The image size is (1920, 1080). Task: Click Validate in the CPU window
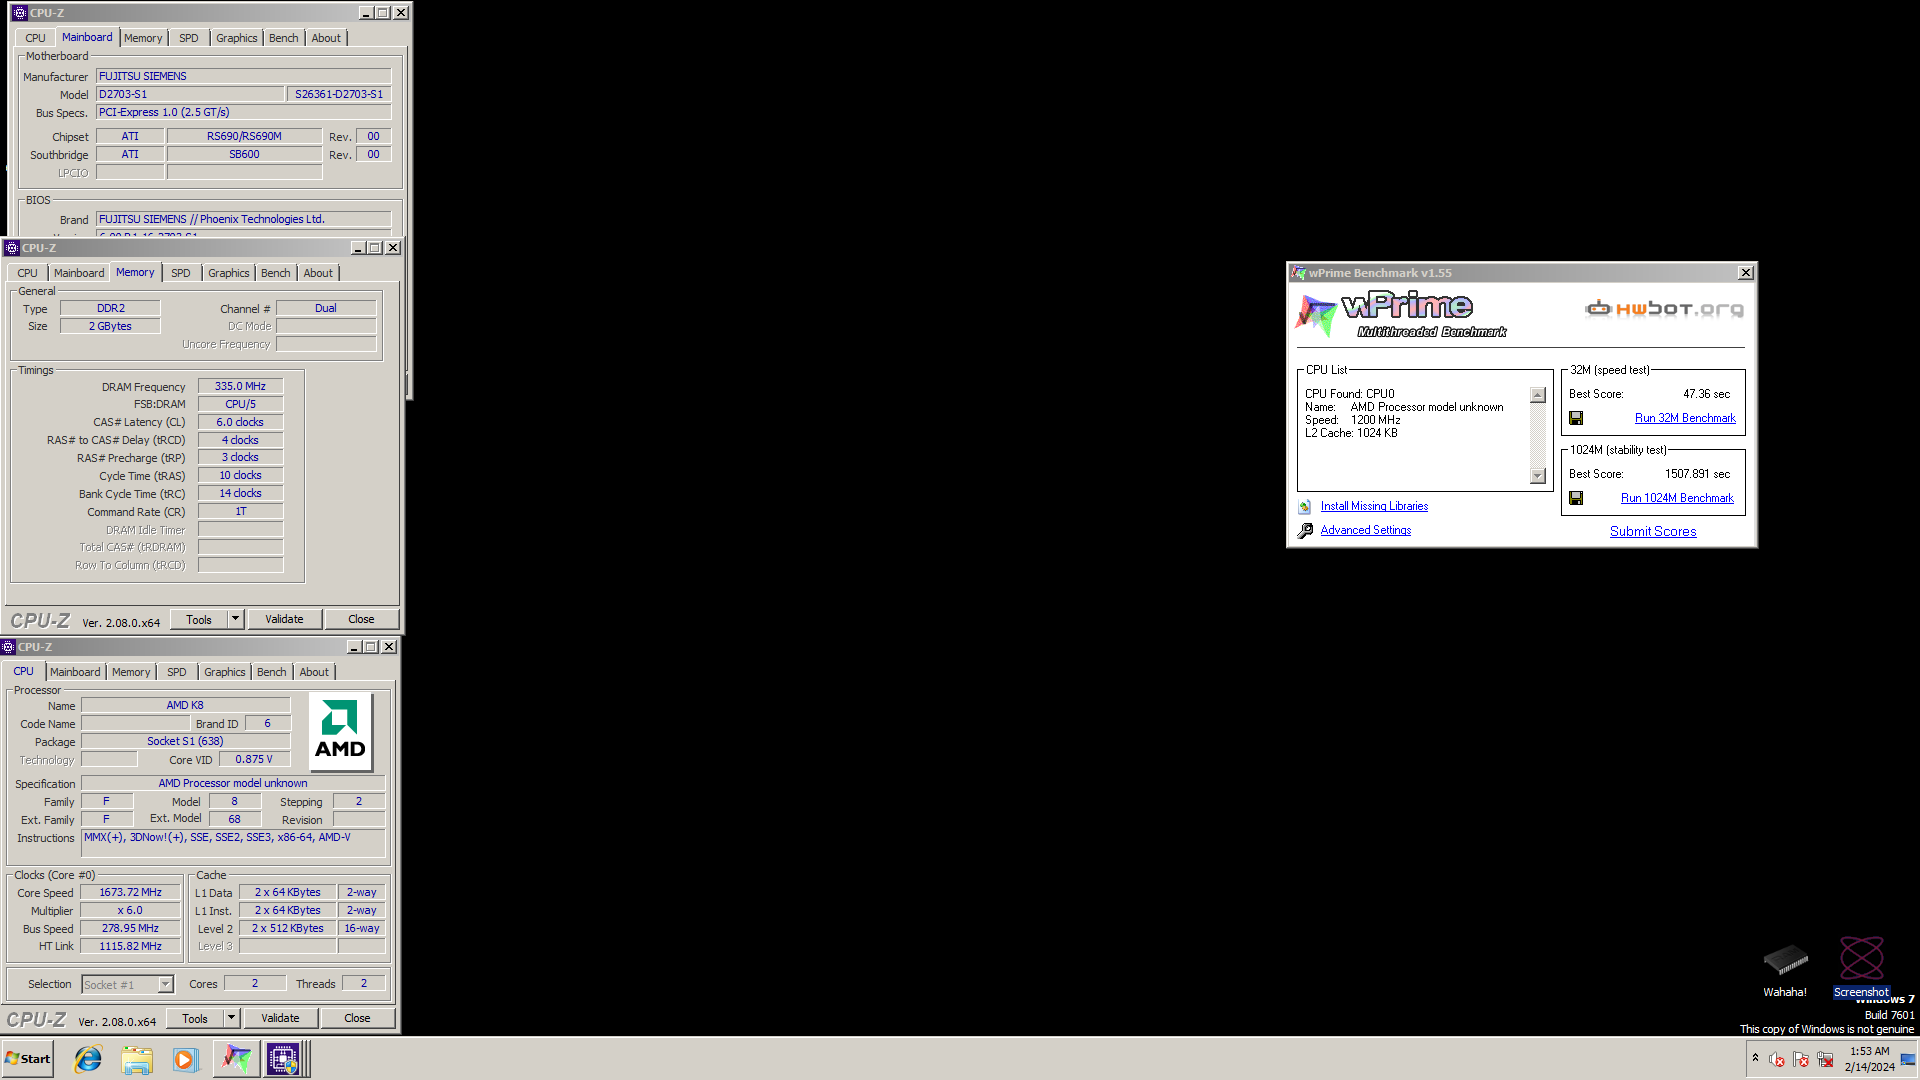(280, 1018)
